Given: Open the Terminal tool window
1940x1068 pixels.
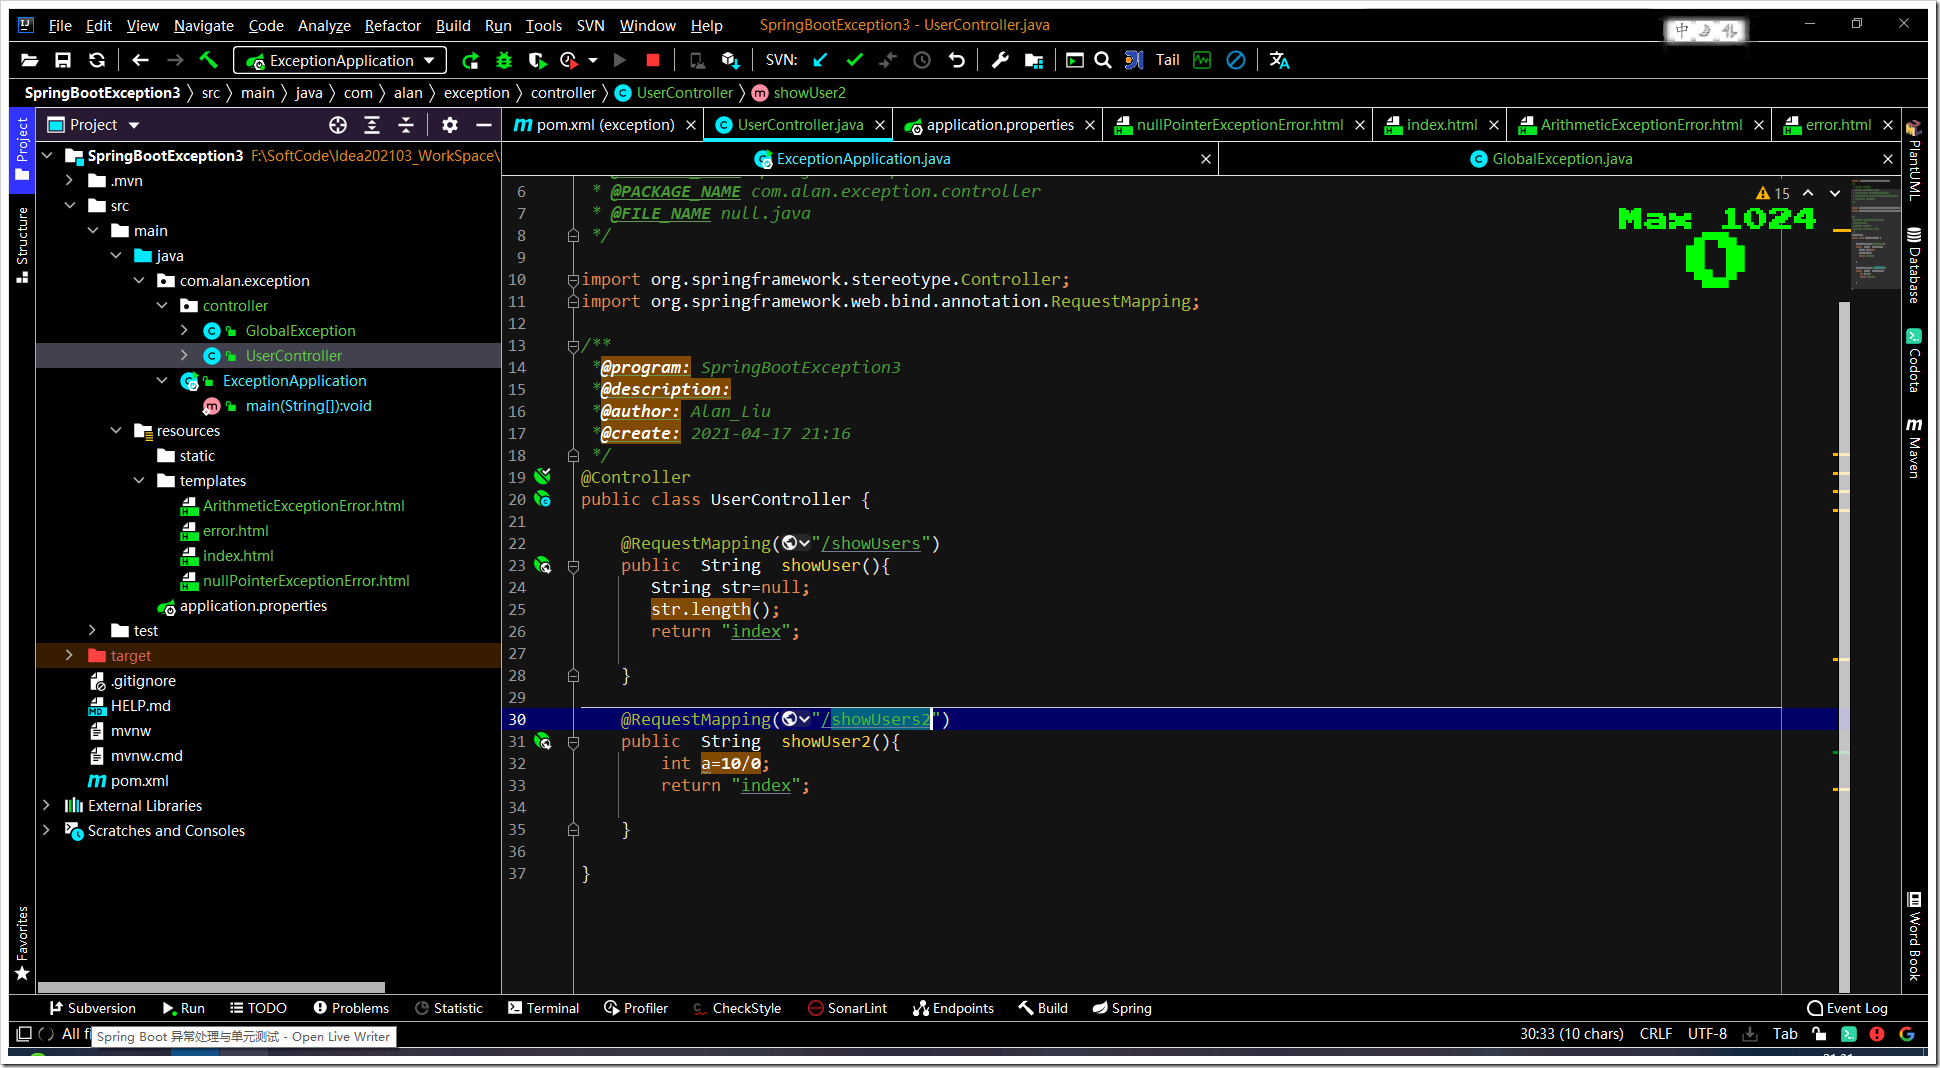Looking at the screenshot, I should click(543, 1008).
